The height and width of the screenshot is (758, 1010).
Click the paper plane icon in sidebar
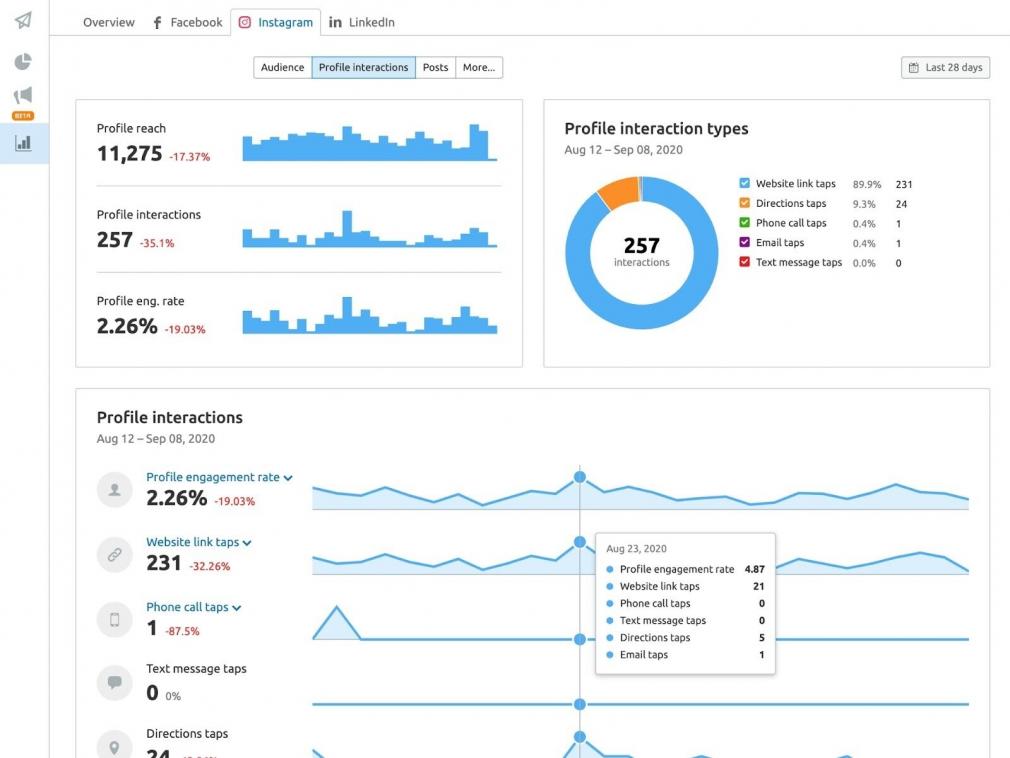pyautogui.click(x=23, y=20)
